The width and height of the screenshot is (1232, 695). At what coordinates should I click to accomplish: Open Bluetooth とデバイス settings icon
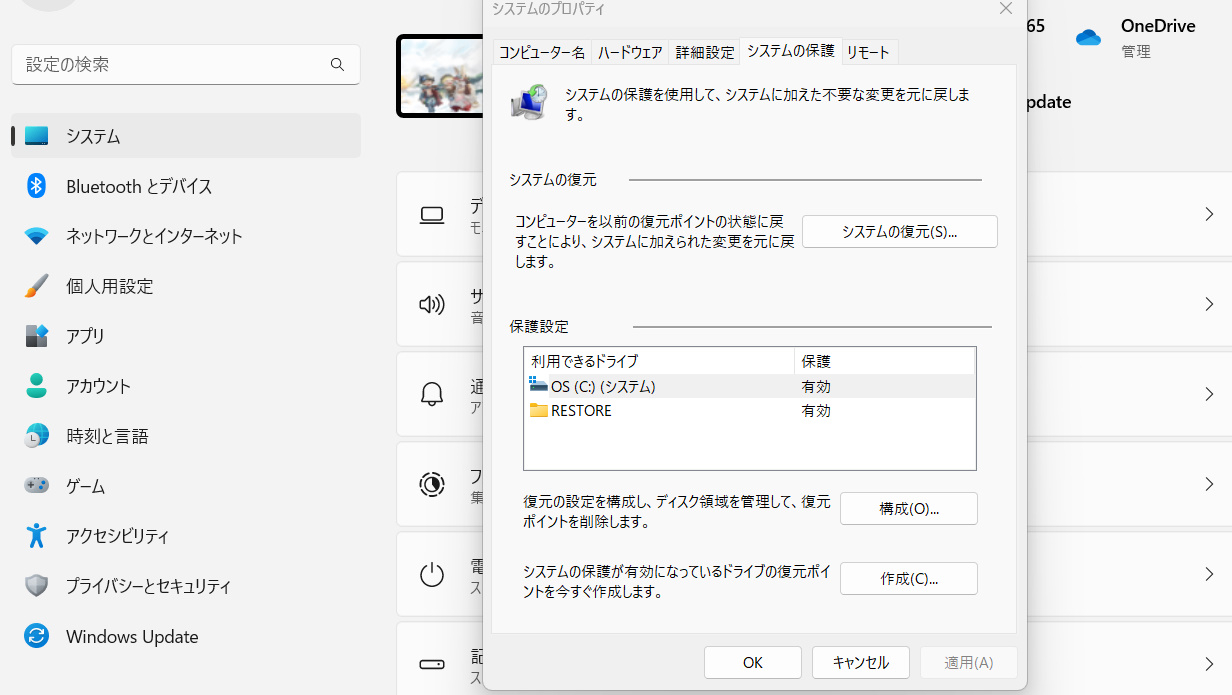pos(37,186)
